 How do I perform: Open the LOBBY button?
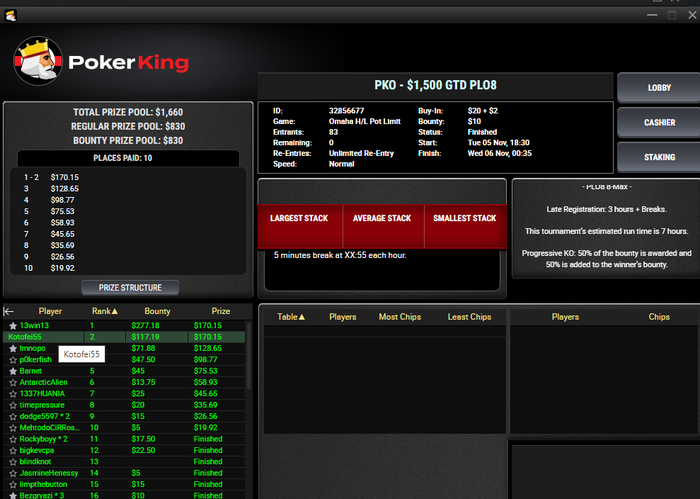click(x=659, y=87)
